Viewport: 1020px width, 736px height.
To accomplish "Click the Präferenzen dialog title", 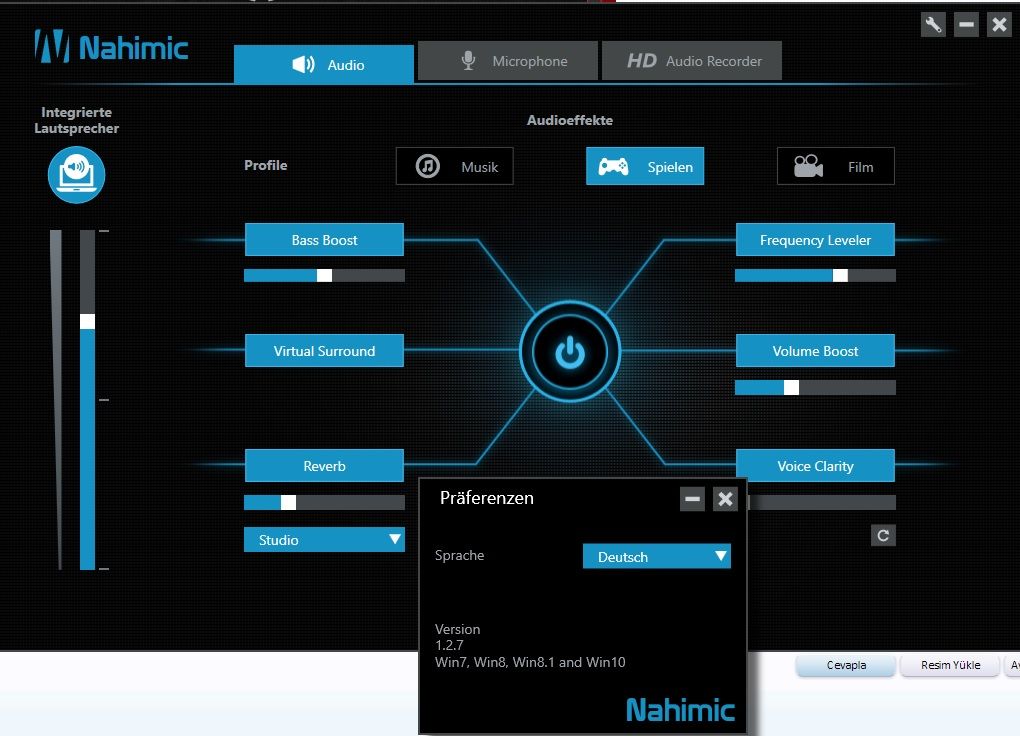I will [x=487, y=498].
